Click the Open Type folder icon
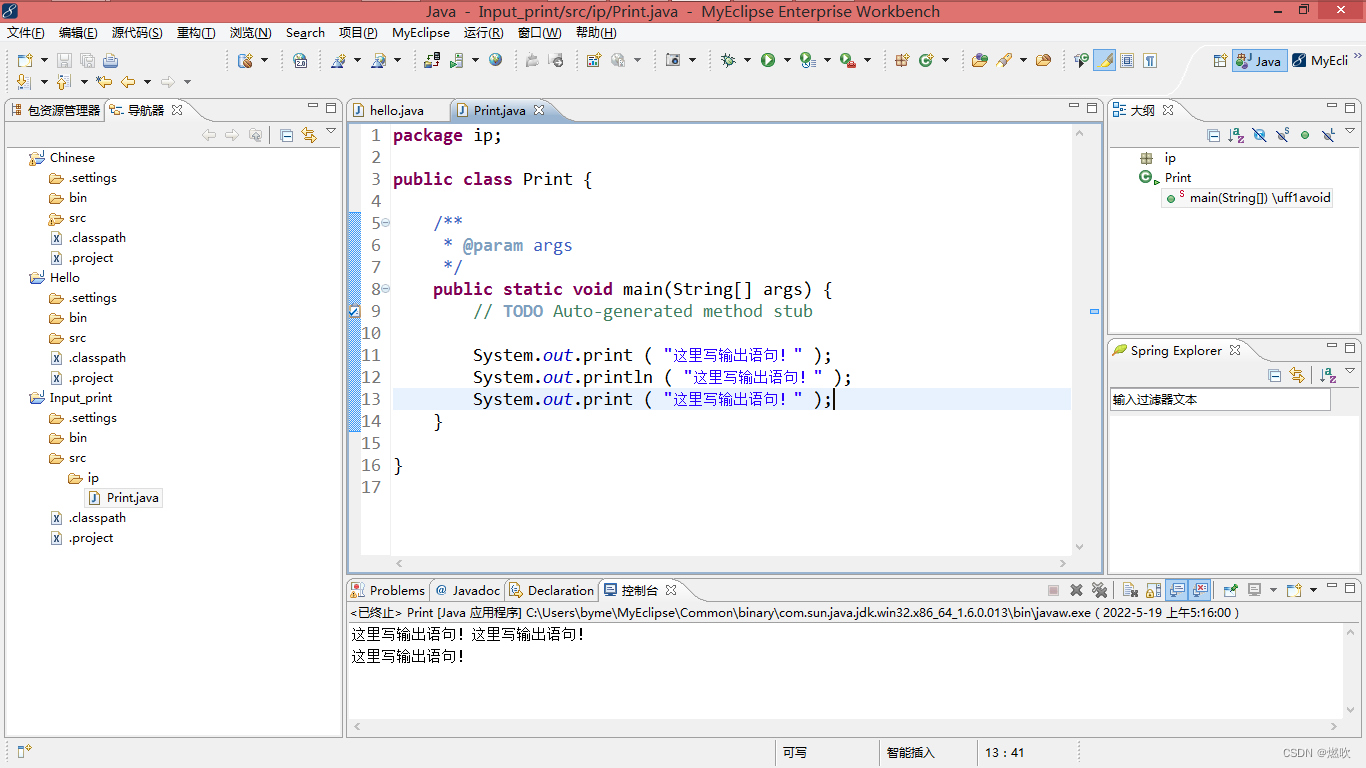Viewport: 1366px width, 768px height. 980,60
